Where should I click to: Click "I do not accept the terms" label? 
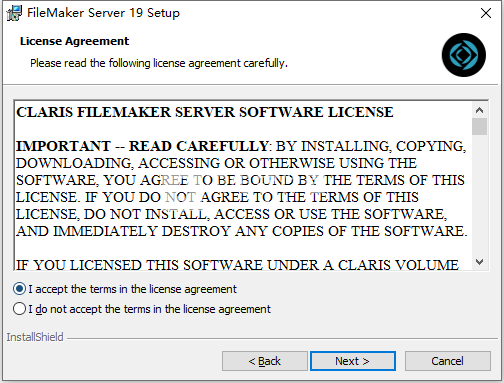(x=149, y=309)
